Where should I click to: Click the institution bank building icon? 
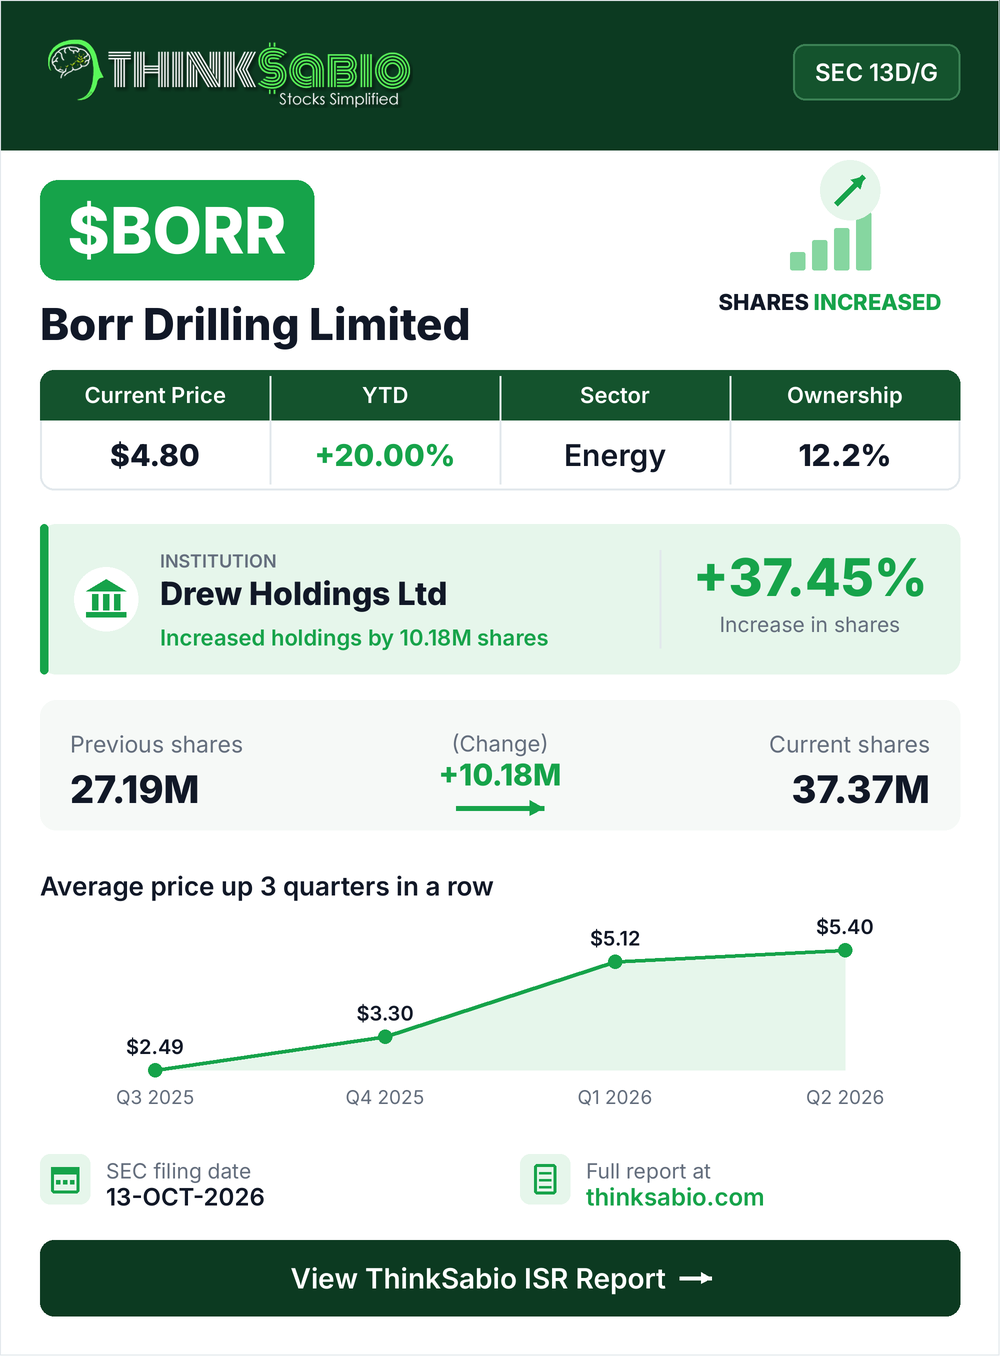coord(106,599)
